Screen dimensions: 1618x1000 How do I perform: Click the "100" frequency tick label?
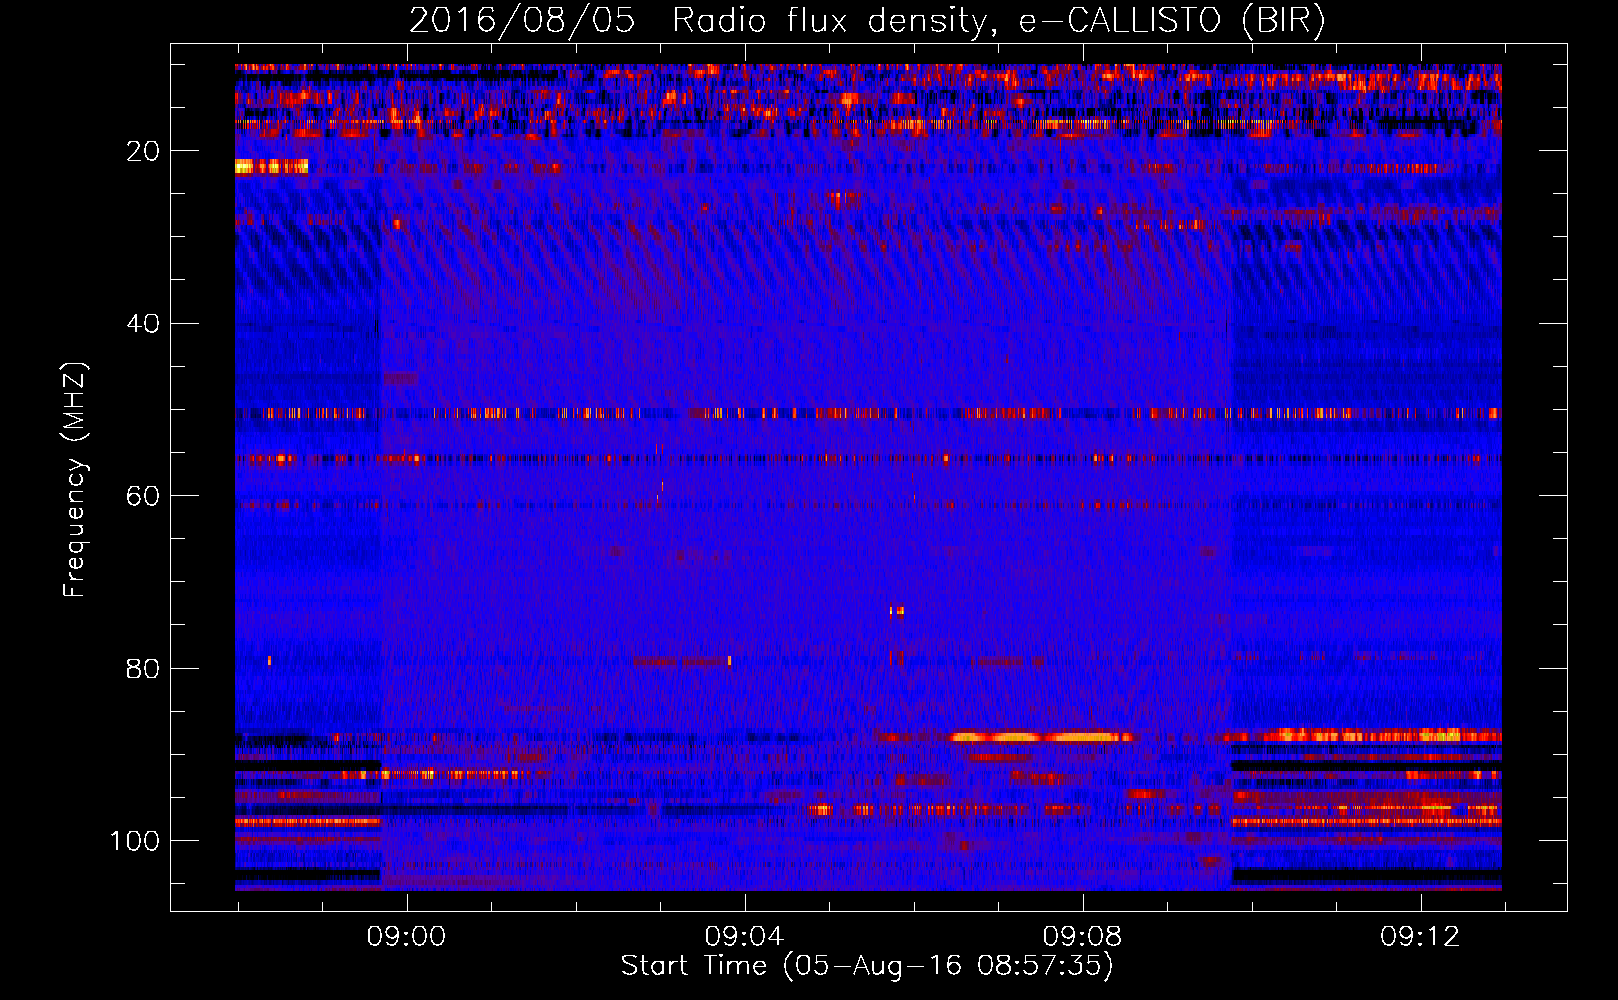click(x=135, y=841)
